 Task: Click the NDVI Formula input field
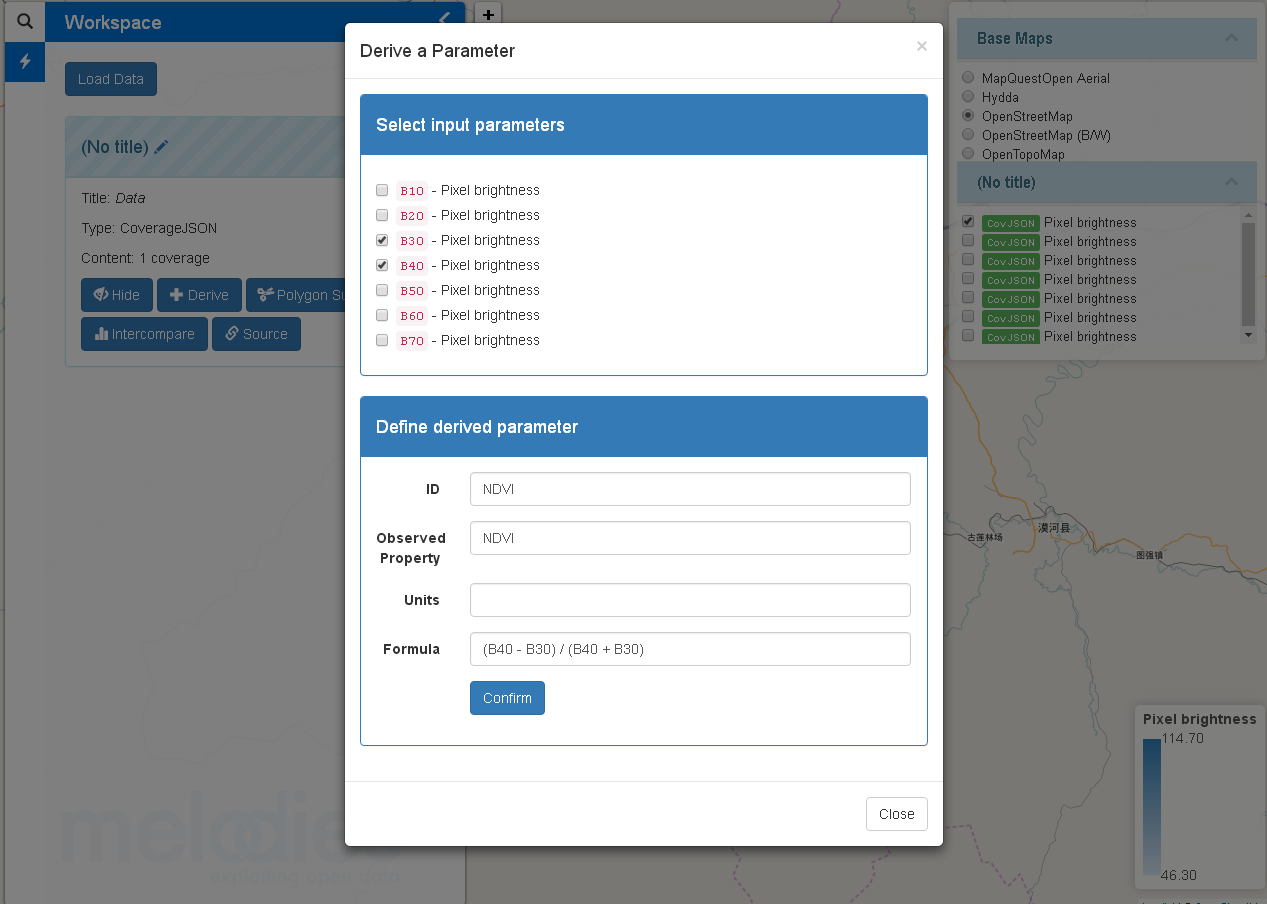click(x=690, y=648)
